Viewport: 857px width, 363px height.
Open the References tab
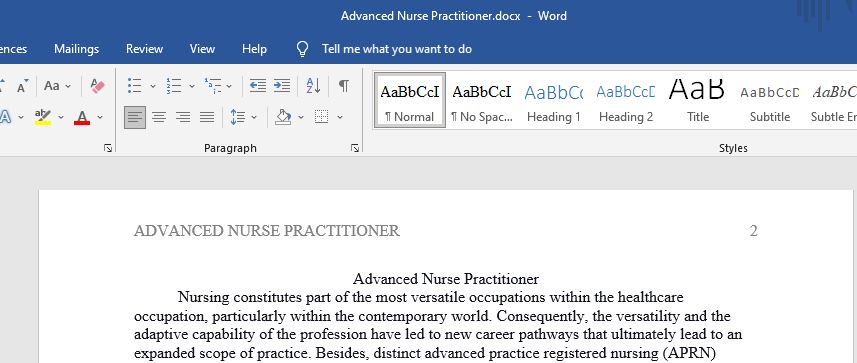14,49
